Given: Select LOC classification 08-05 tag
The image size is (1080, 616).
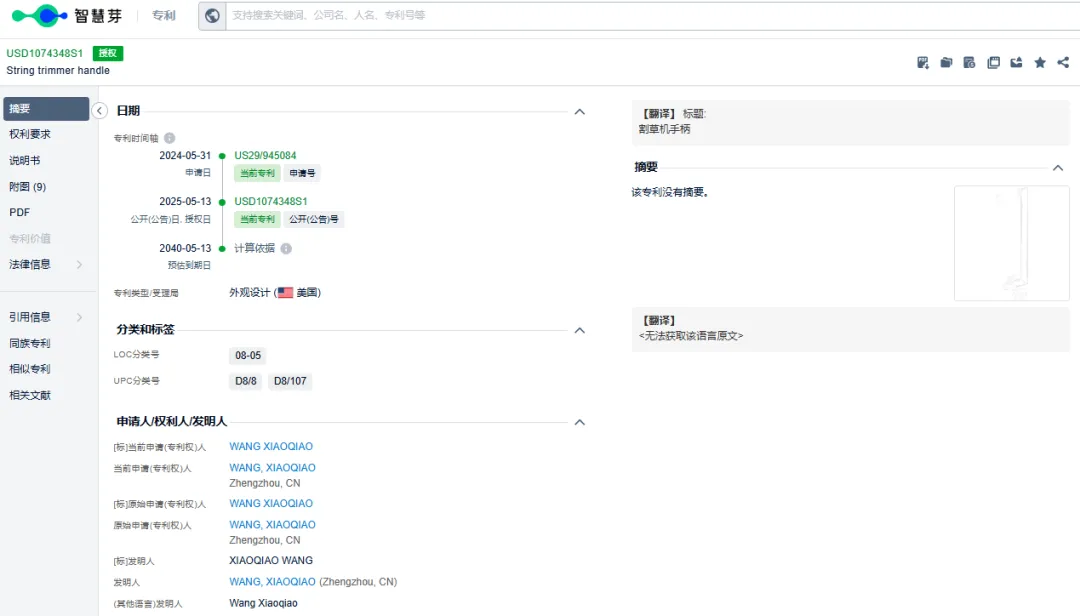Looking at the screenshot, I should [248, 356].
